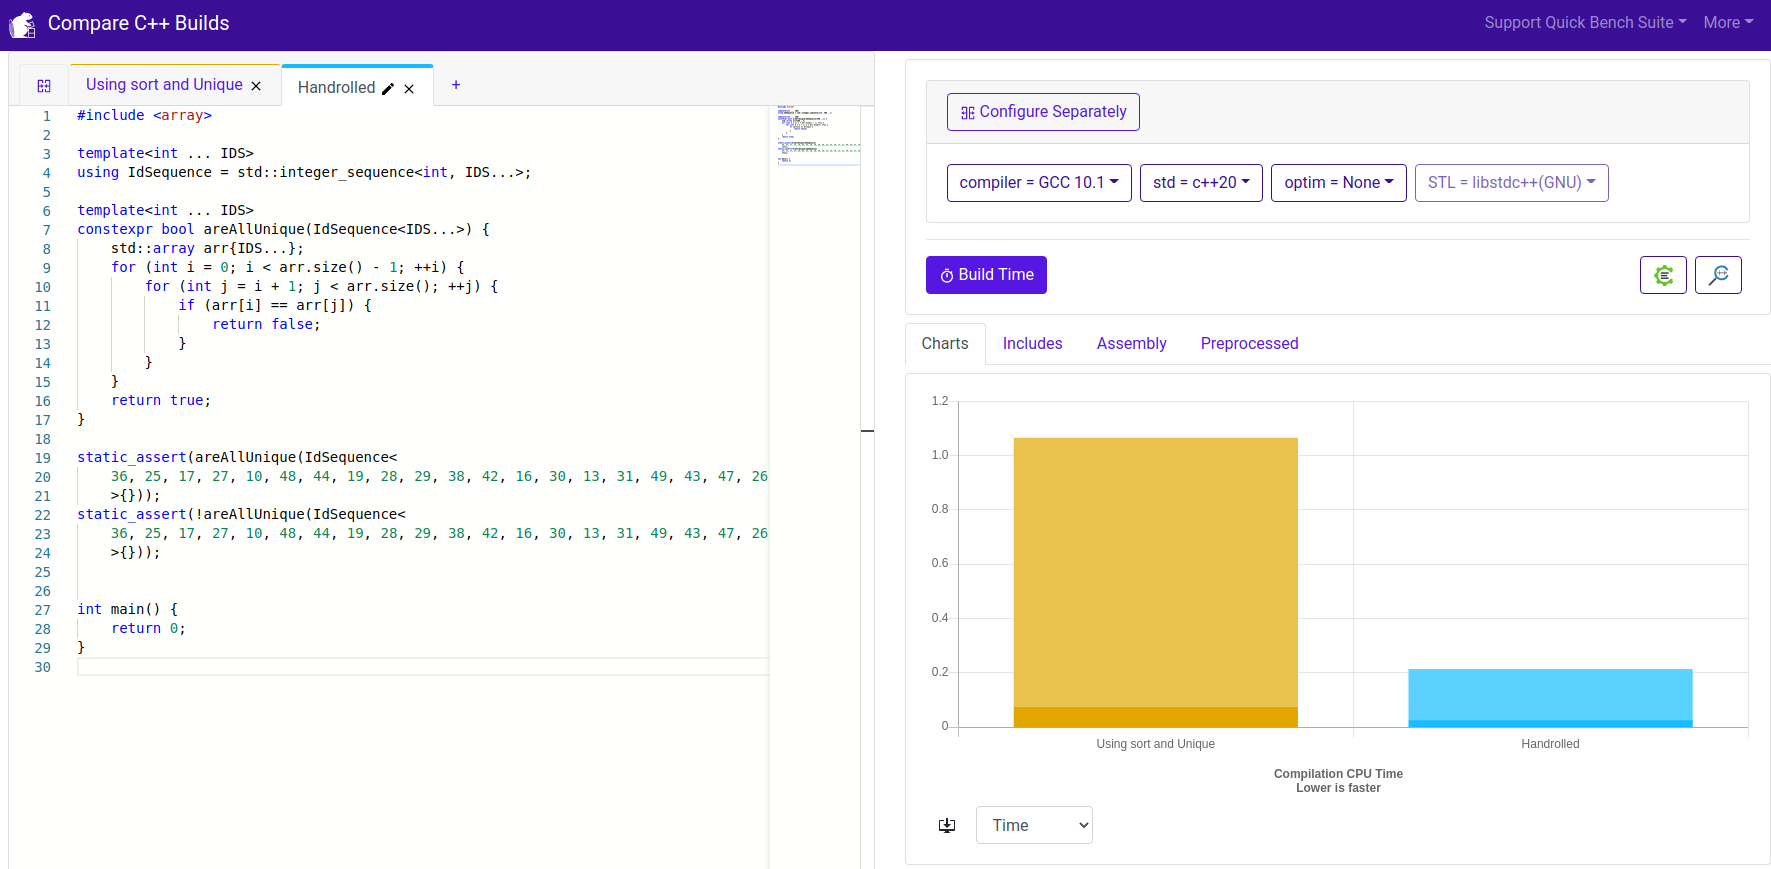Image resolution: width=1771 pixels, height=869 pixels.
Task: Add a new code tab
Action: [456, 85]
